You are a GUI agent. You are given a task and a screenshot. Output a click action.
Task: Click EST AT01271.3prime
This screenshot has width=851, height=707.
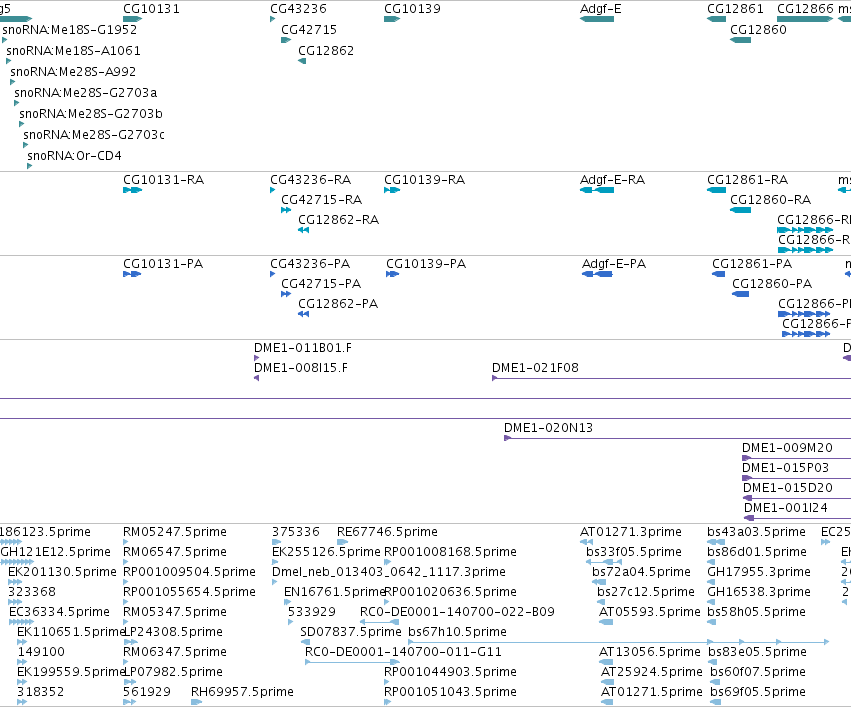[631, 532]
